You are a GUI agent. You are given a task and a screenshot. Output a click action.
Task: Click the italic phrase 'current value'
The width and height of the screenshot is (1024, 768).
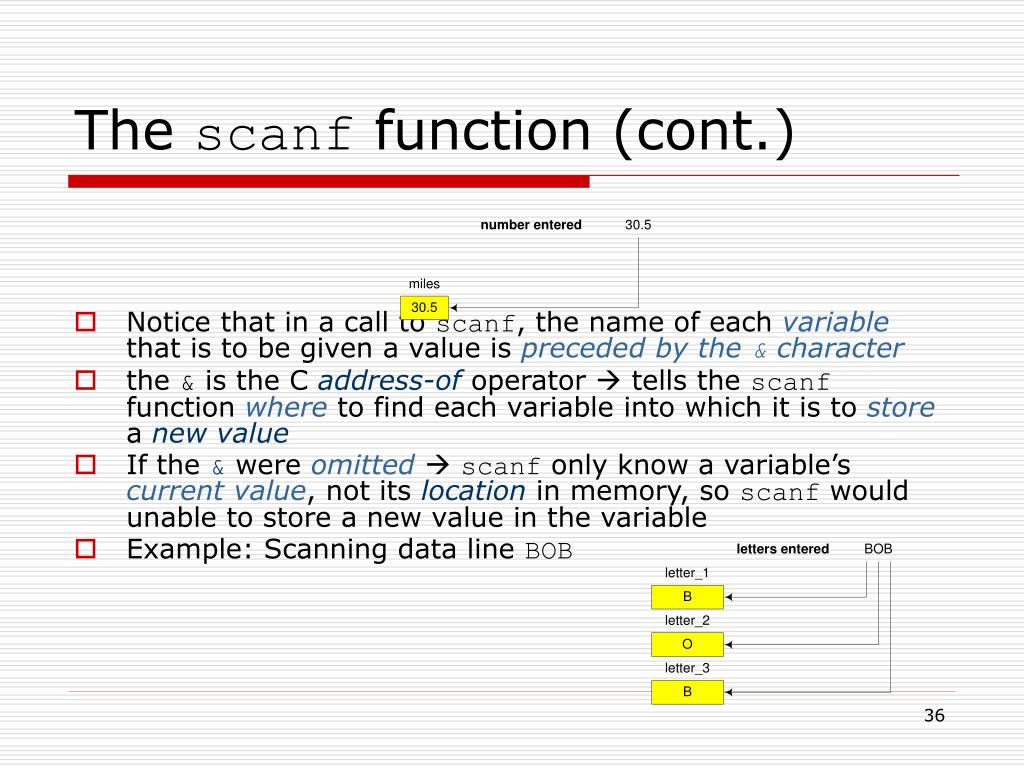[216, 491]
